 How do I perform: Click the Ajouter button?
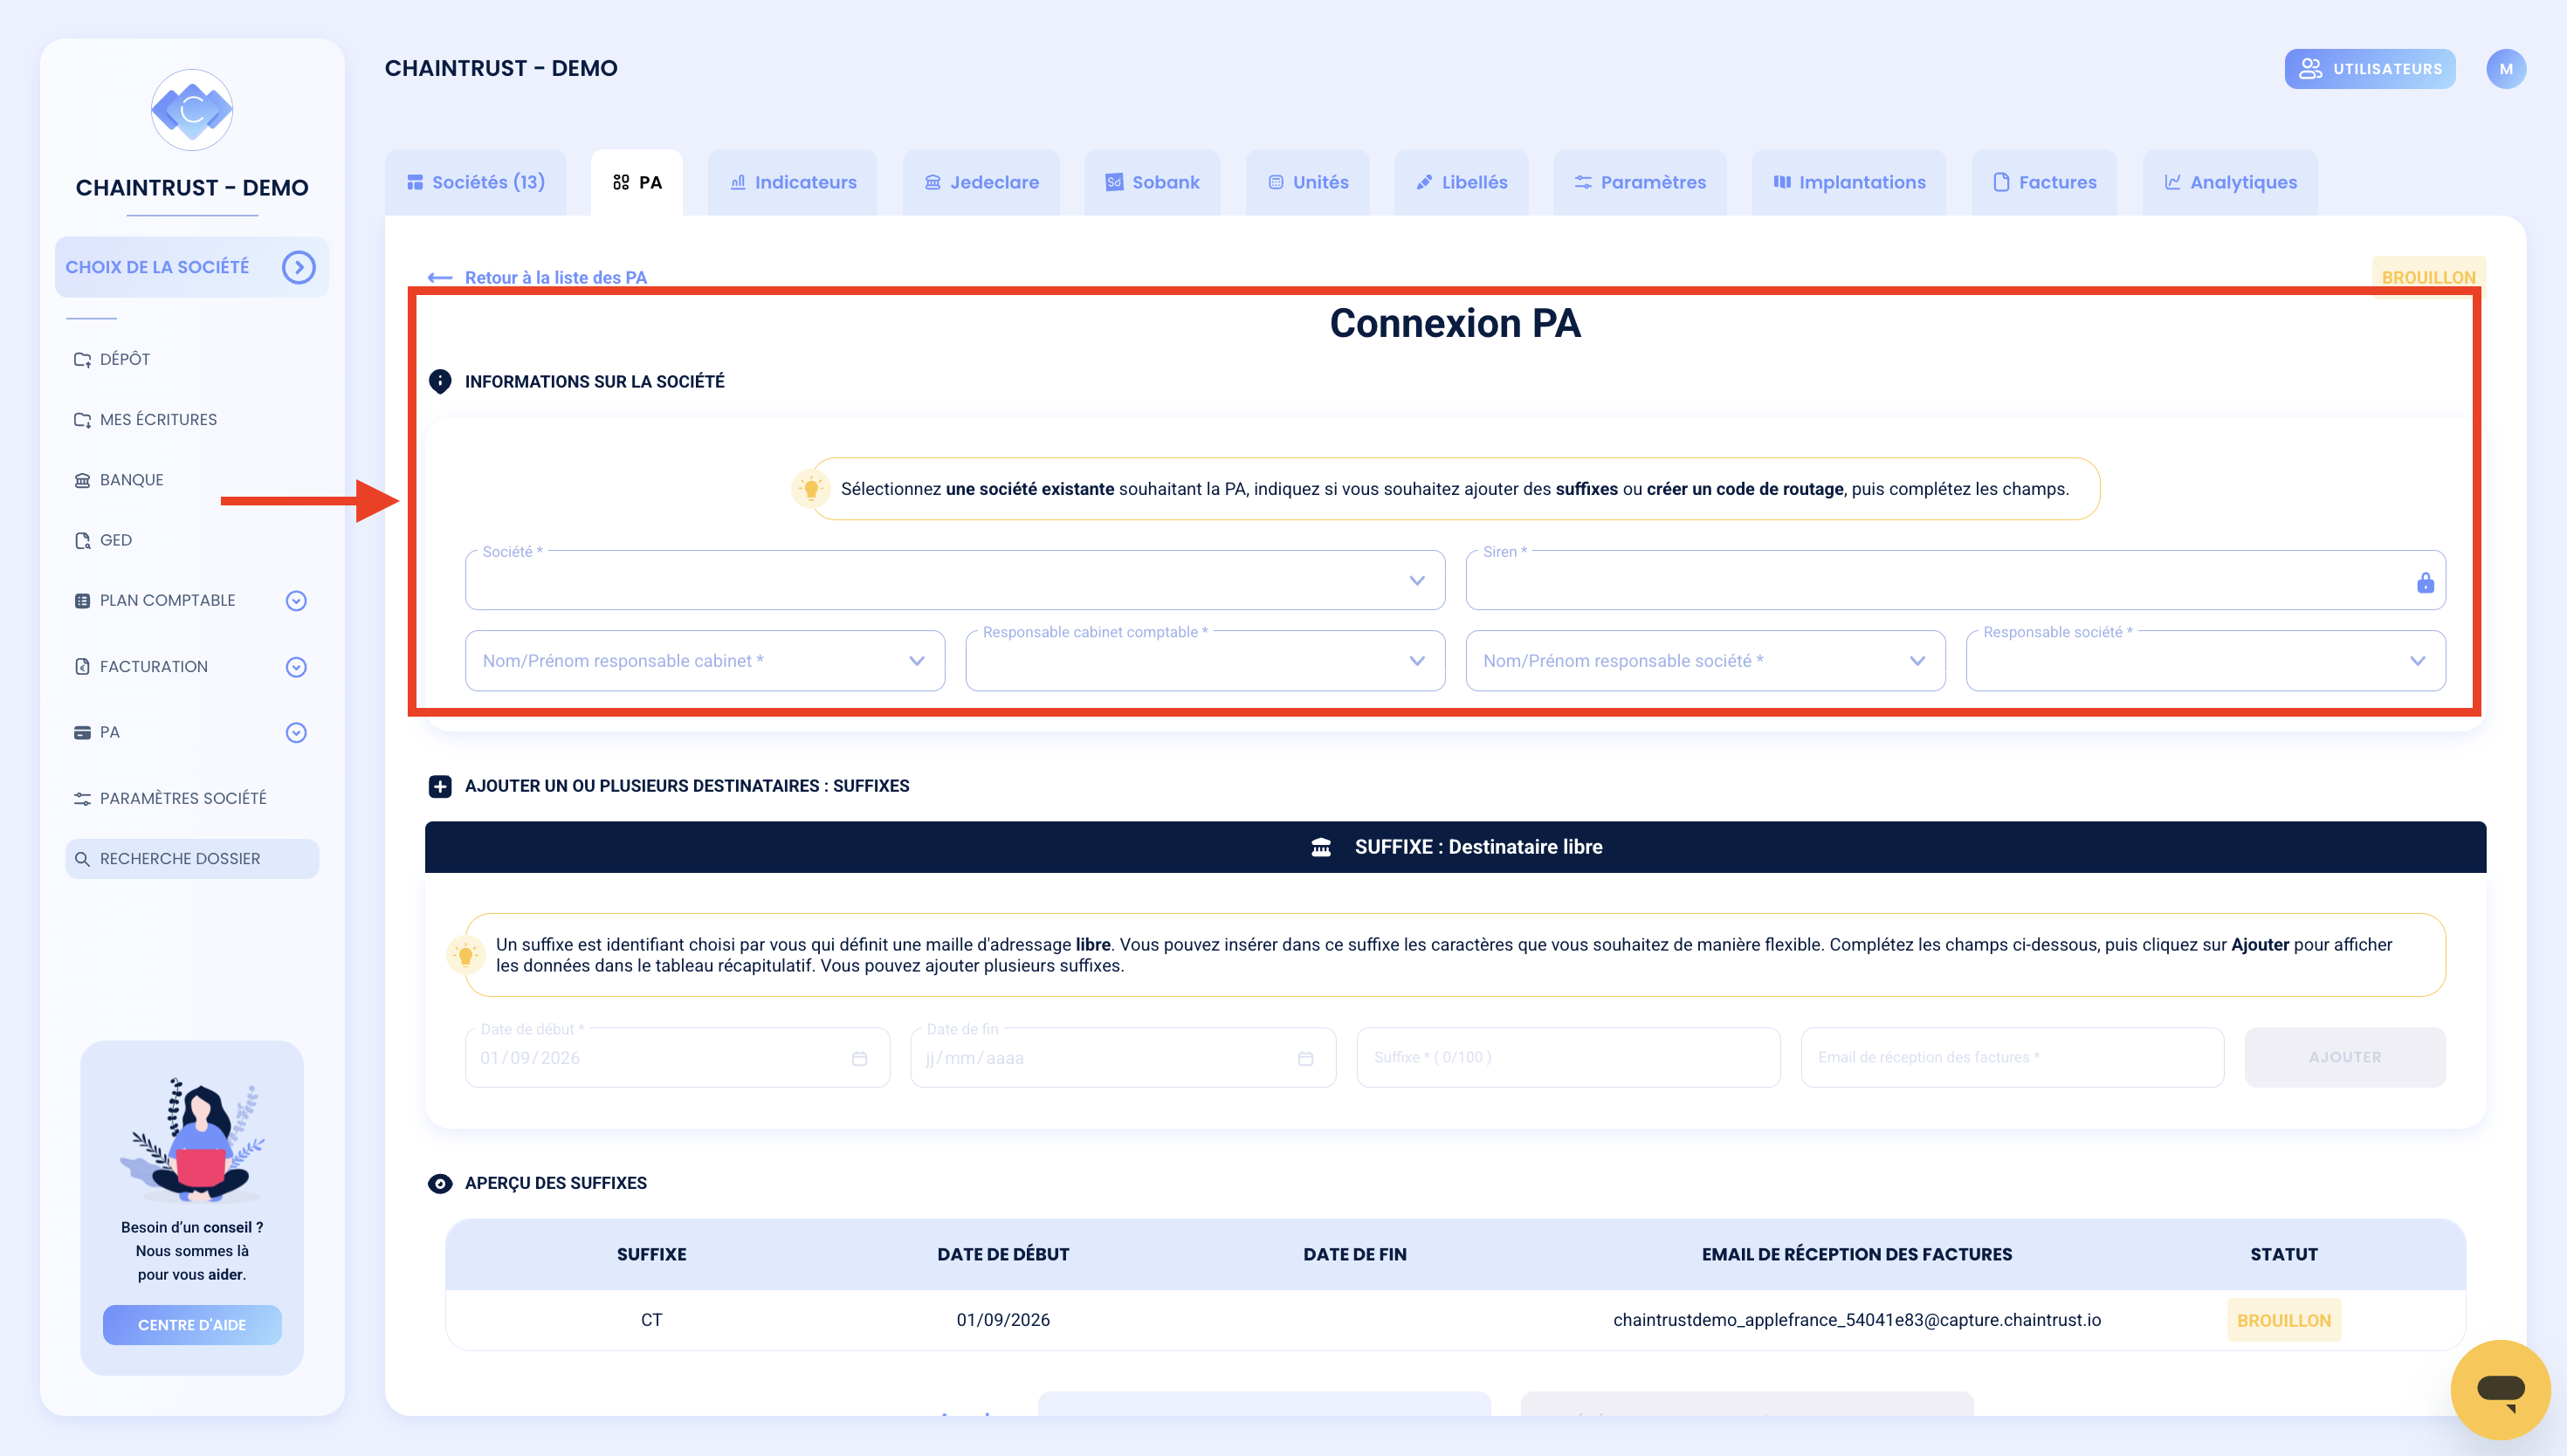click(2345, 1057)
